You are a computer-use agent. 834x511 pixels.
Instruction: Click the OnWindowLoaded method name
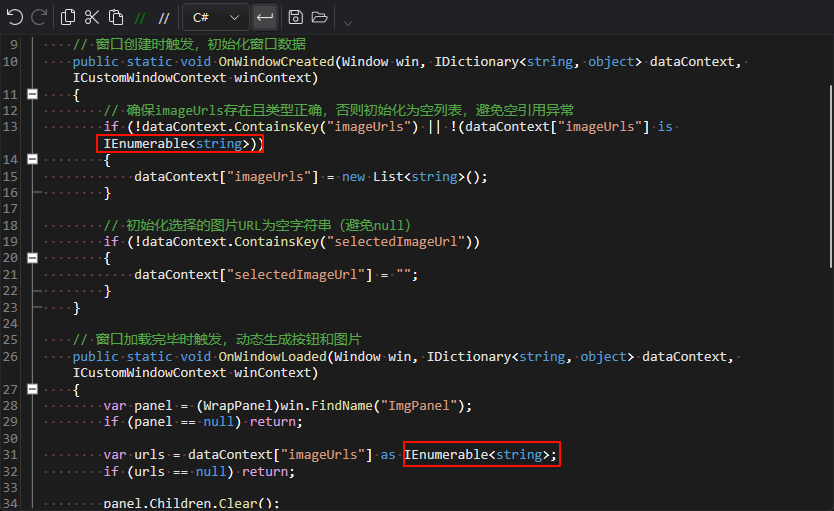[x=273, y=356]
